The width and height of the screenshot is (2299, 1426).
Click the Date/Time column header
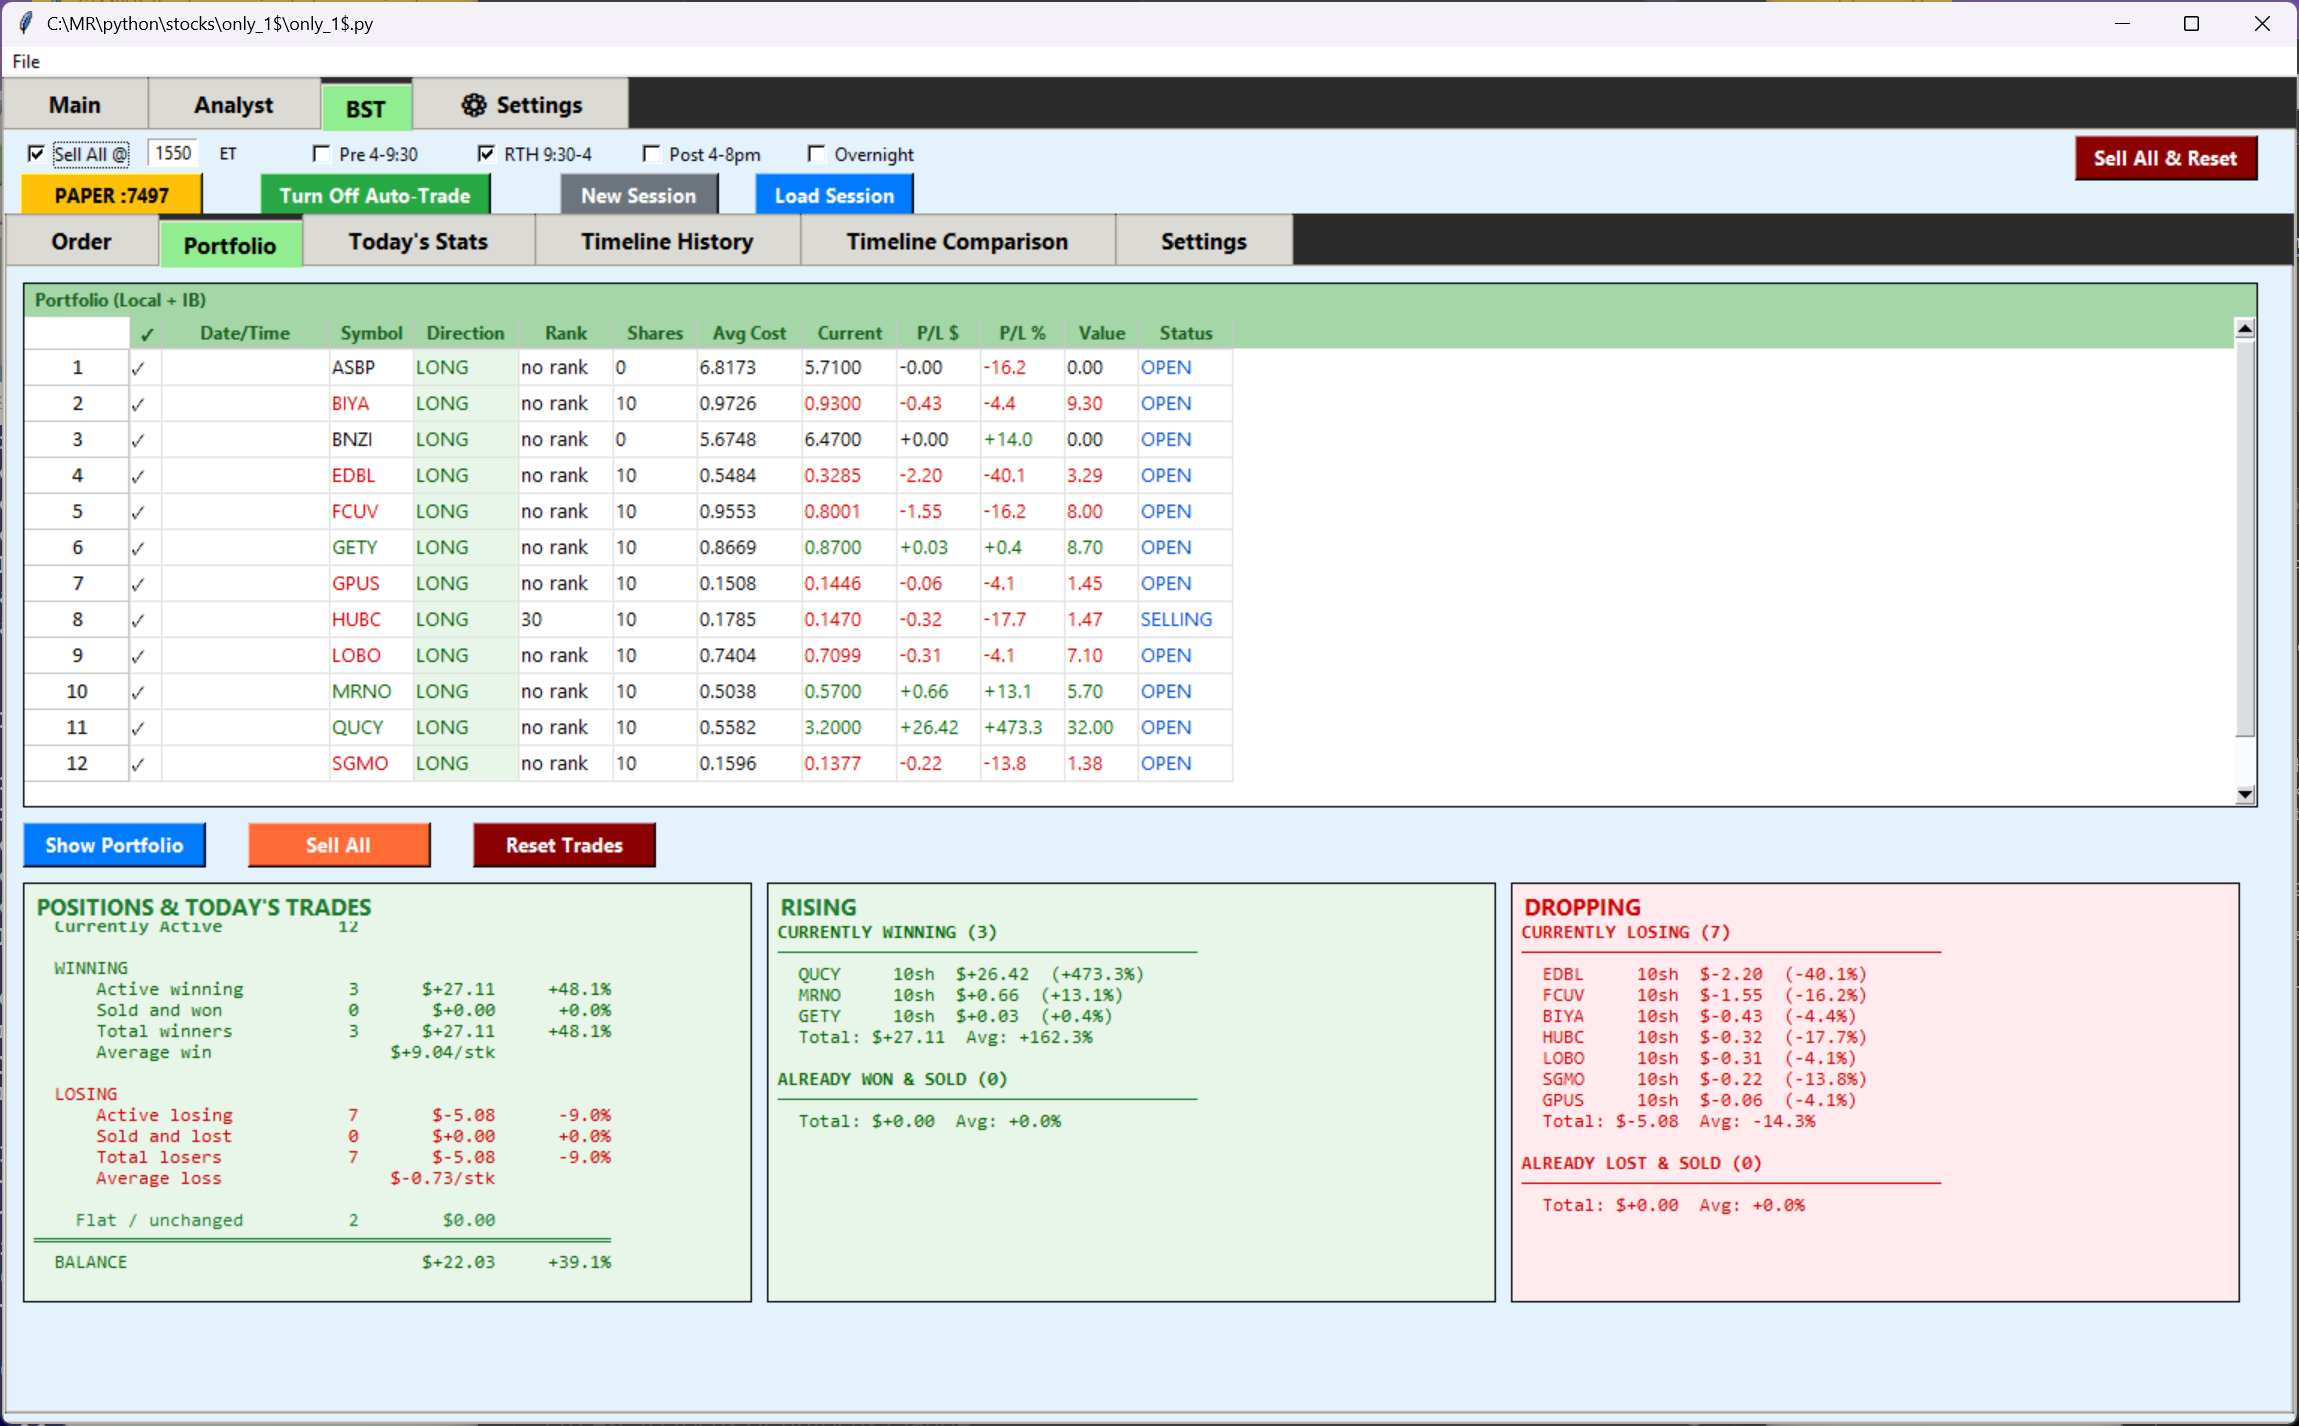click(245, 333)
